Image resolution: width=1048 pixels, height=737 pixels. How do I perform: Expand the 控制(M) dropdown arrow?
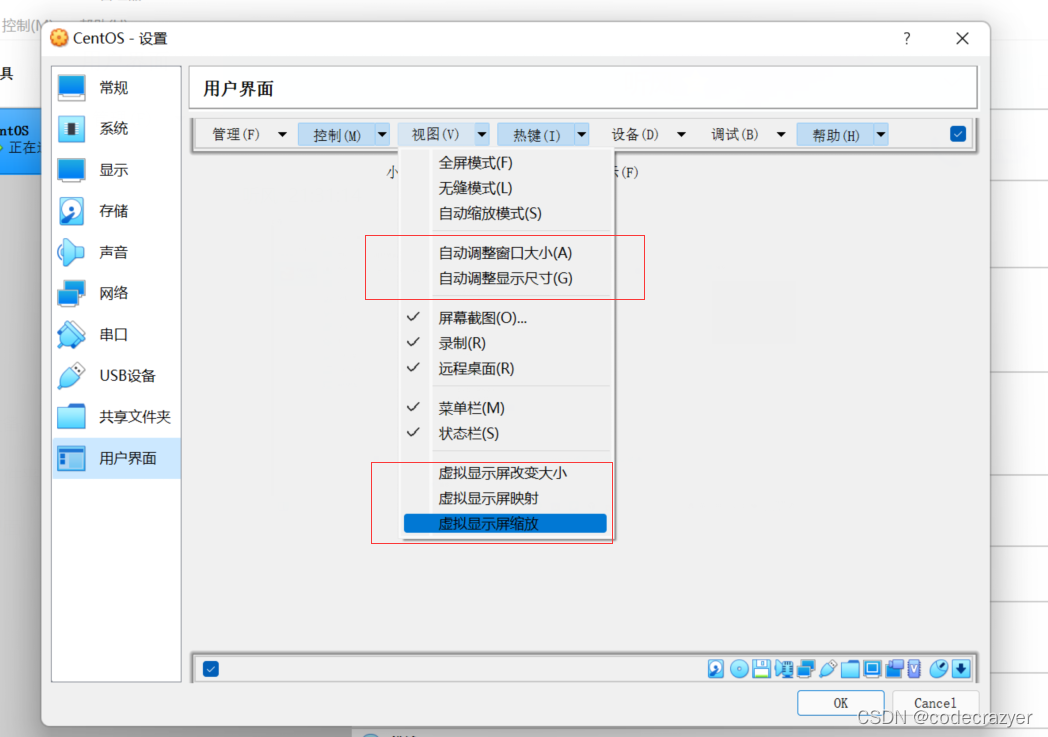click(382, 134)
